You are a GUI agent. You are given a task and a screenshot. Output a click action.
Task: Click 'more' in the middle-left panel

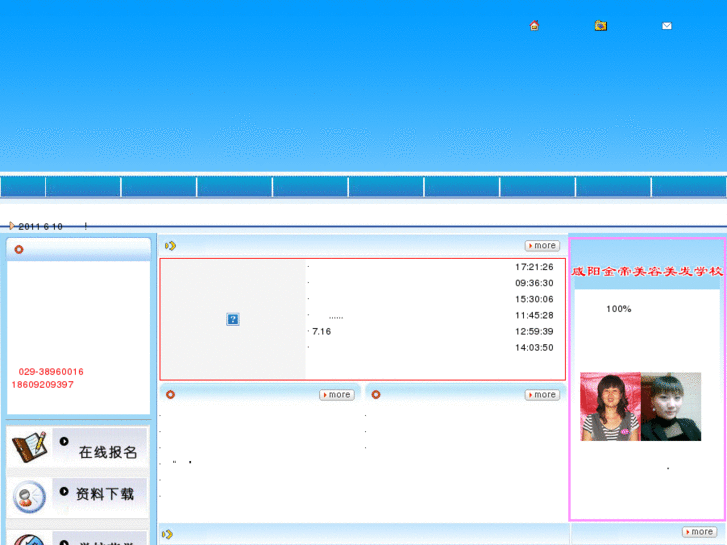[x=337, y=395]
